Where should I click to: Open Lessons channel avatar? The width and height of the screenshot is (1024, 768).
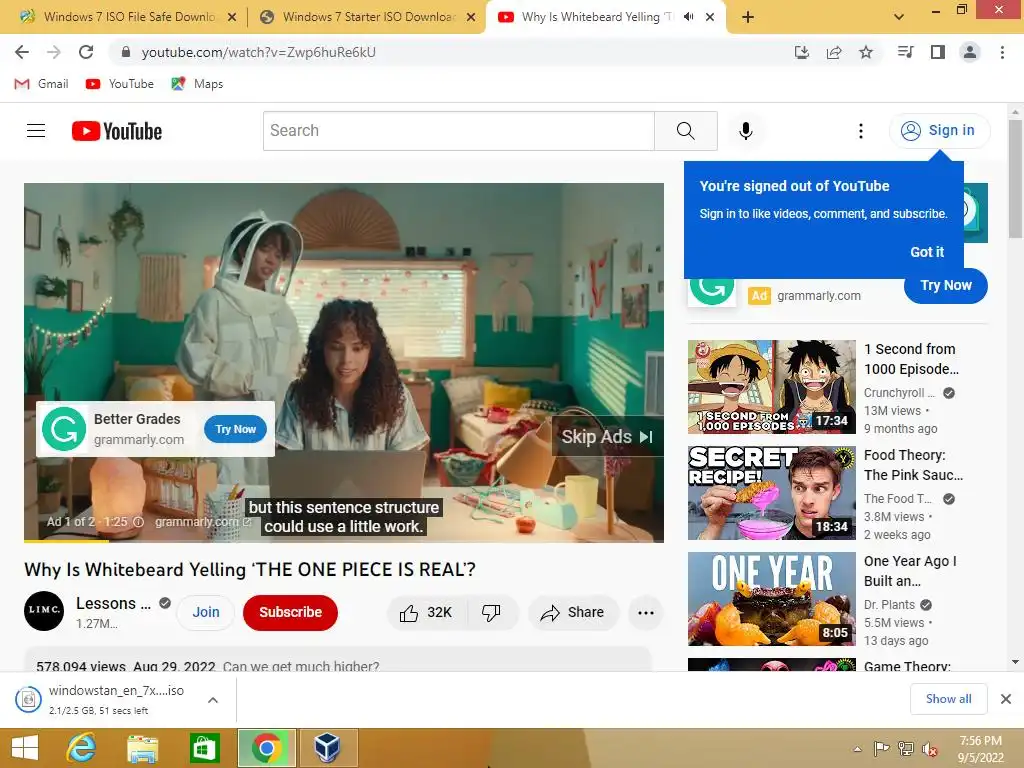pos(44,611)
